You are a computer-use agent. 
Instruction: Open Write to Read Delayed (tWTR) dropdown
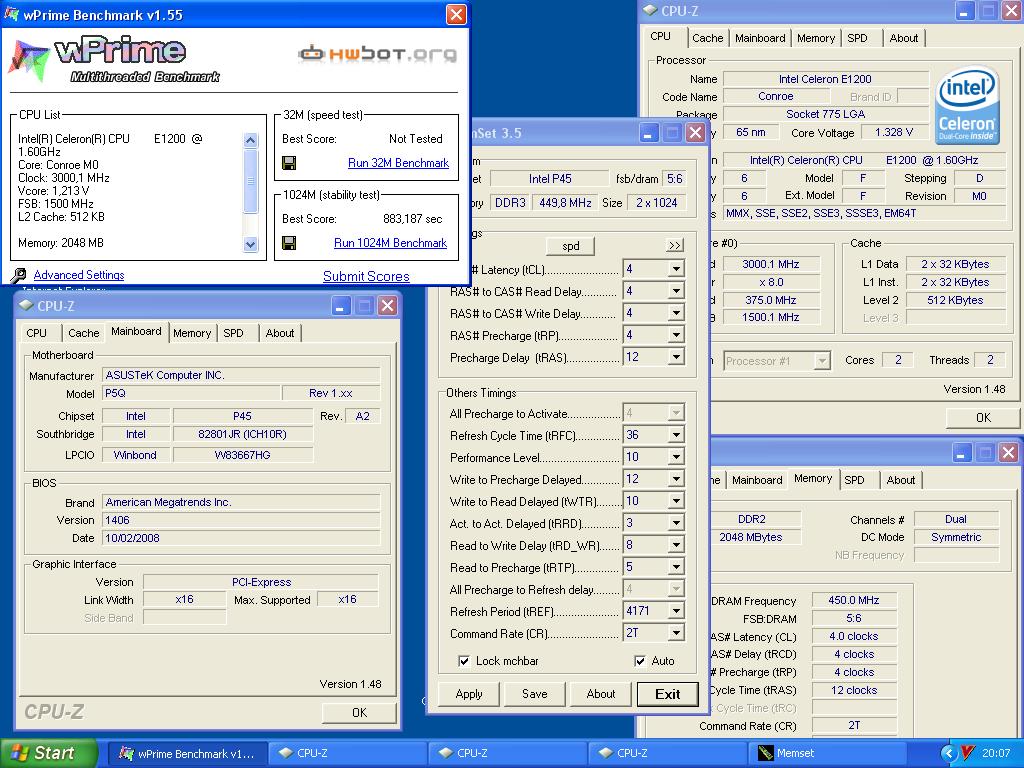(676, 501)
